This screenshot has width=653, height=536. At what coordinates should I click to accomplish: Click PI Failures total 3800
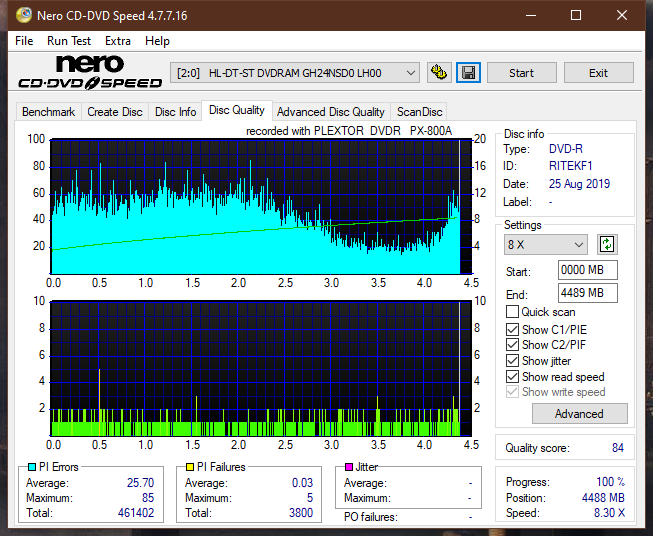tap(301, 513)
